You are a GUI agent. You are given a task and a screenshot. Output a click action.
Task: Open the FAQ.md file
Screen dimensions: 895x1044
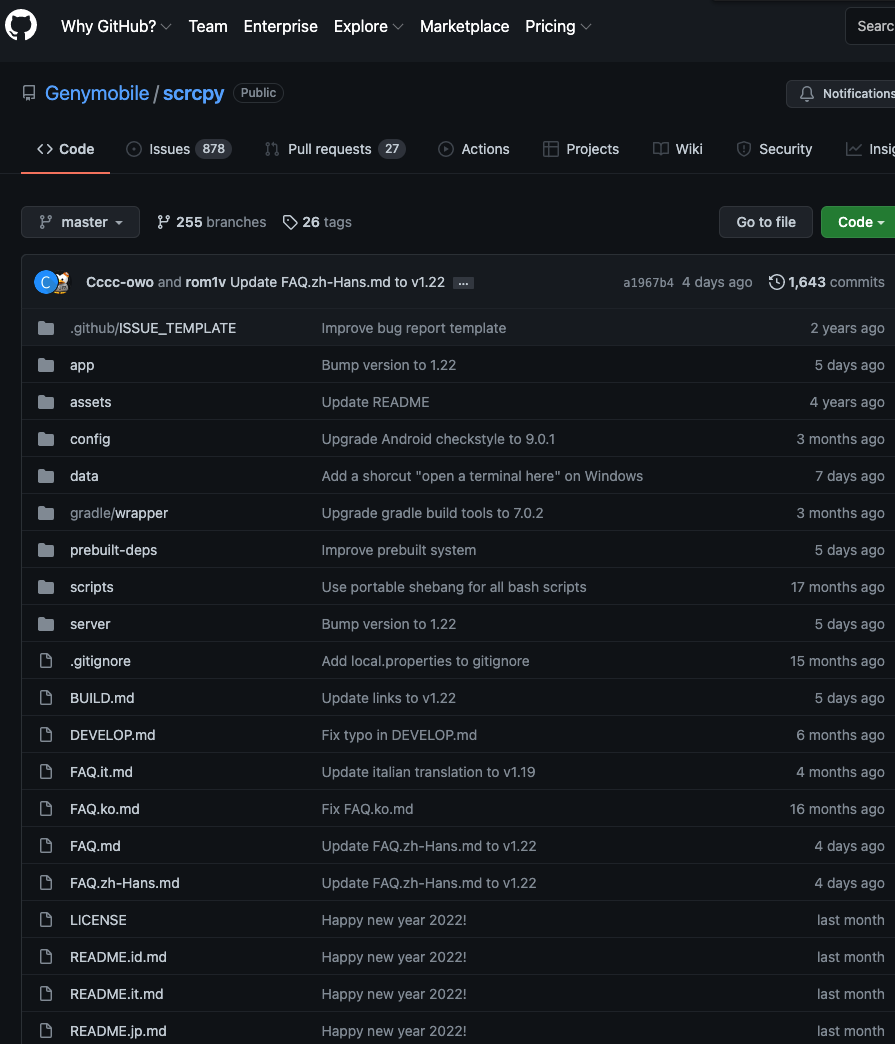click(x=95, y=846)
